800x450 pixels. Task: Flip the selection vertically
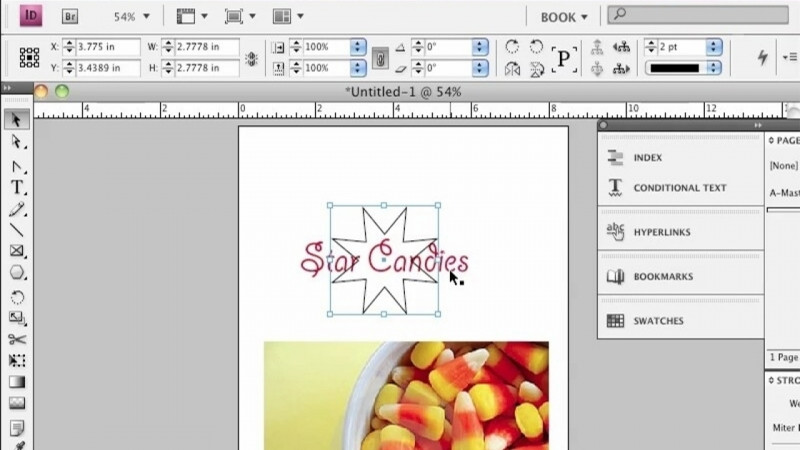pos(537,69)
